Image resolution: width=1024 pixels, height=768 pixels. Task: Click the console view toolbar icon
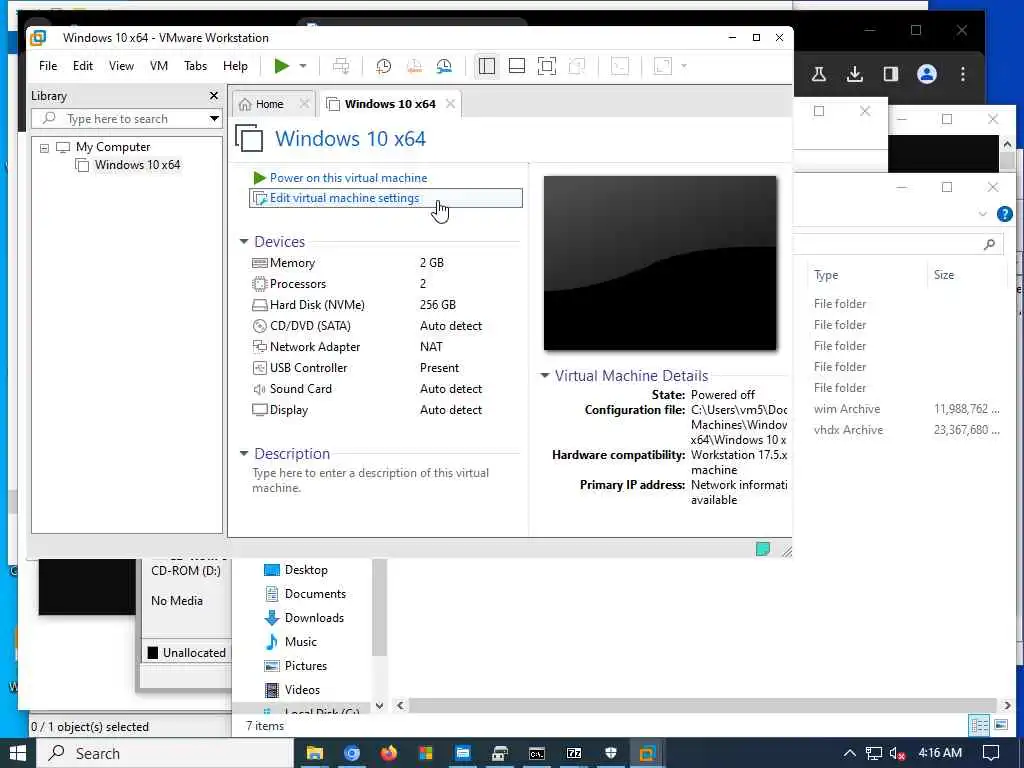pos(620,66)
